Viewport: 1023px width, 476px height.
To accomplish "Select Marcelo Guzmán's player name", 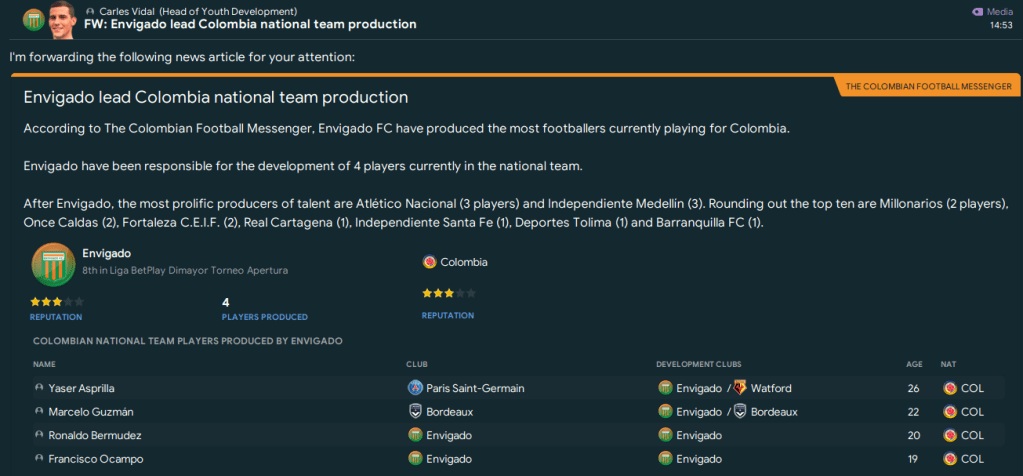I will 91,412.
